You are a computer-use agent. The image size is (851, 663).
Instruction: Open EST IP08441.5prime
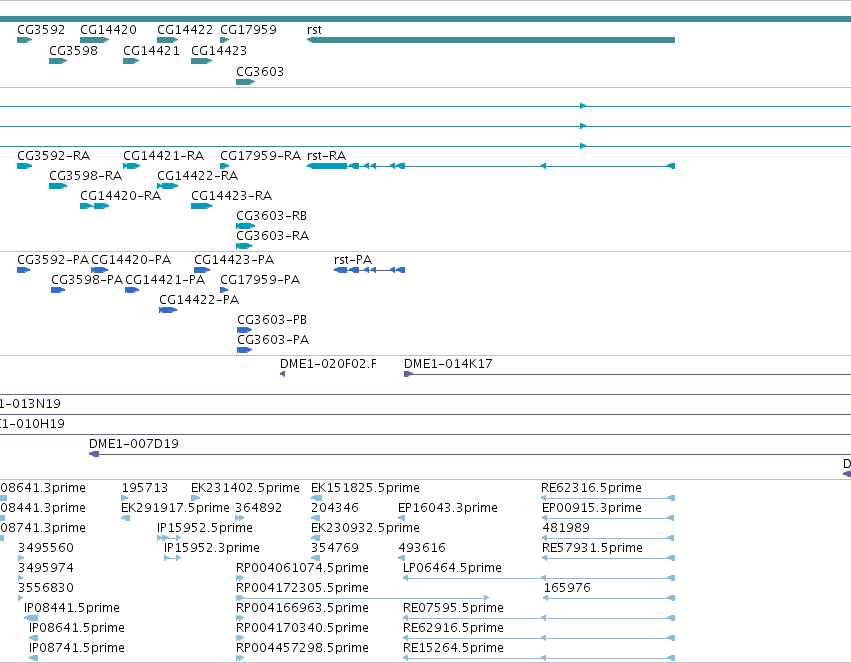(72, 609)
